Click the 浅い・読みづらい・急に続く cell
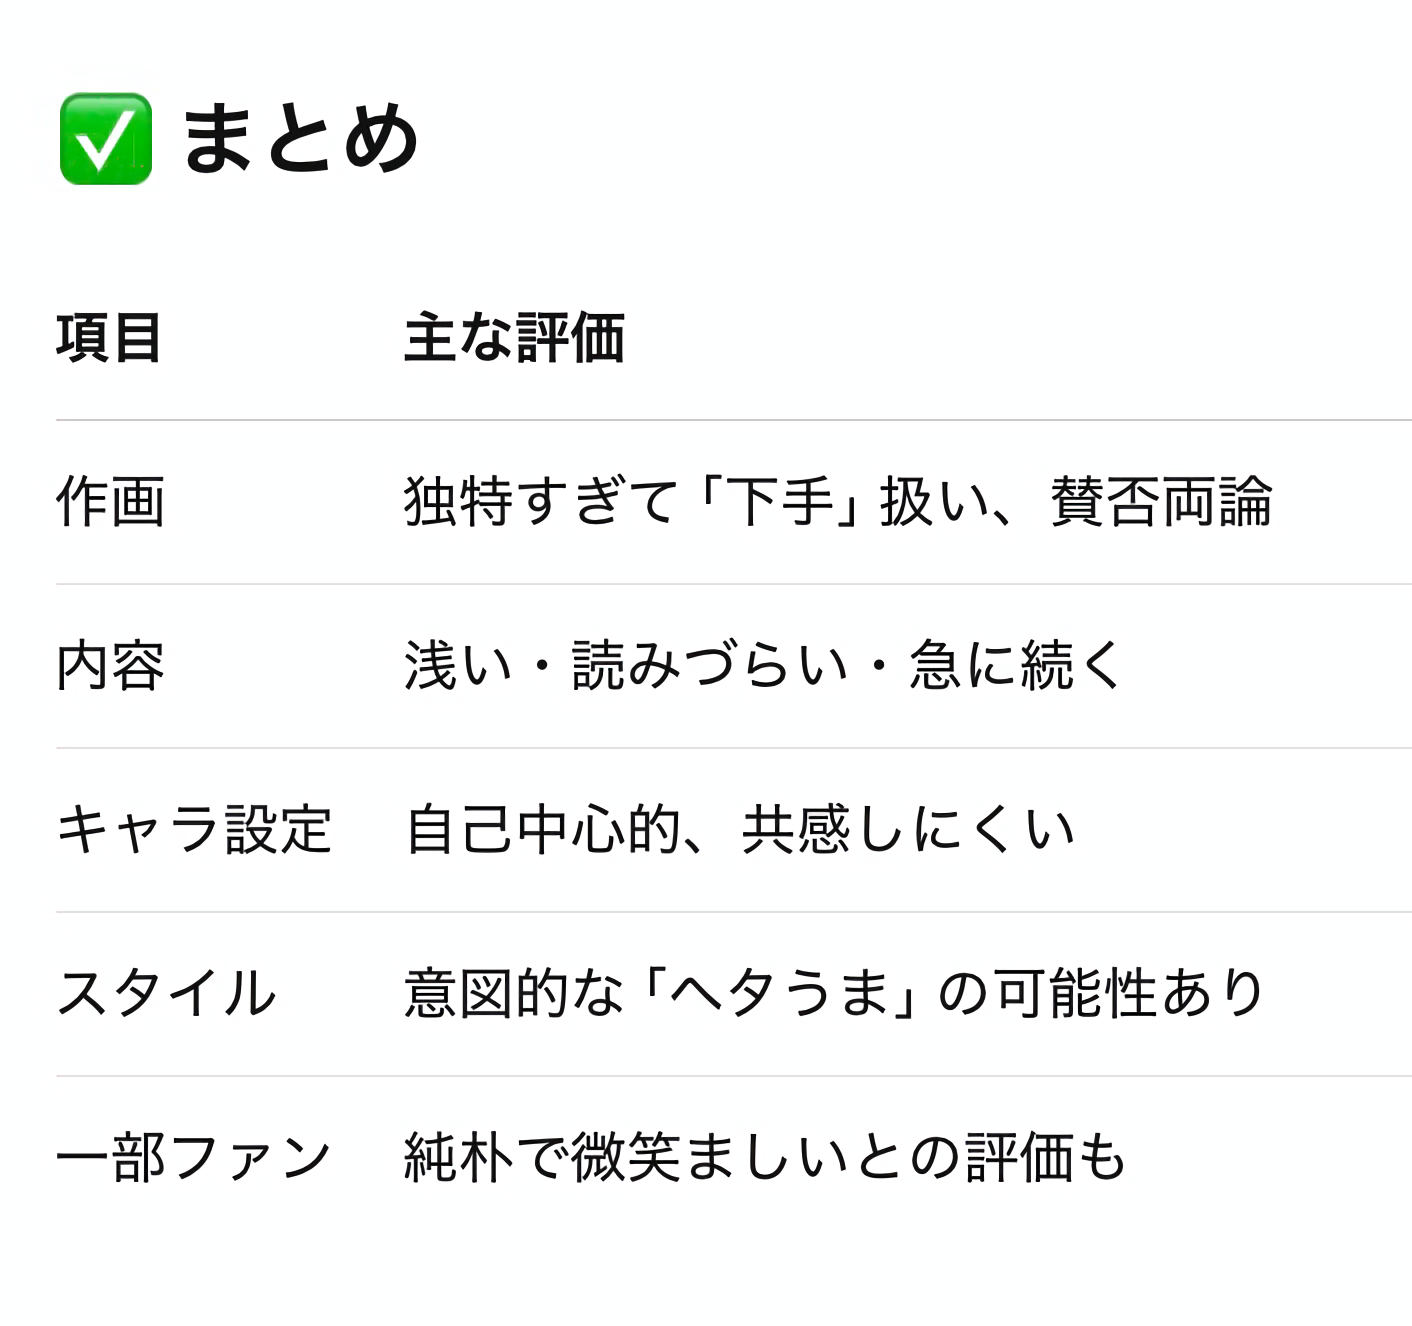The width and height of the screenshot is (1412, 1326). click(x=764, y=665)
